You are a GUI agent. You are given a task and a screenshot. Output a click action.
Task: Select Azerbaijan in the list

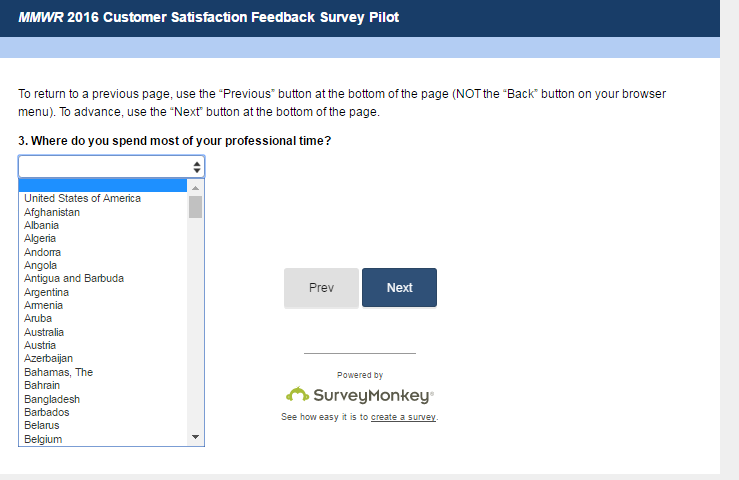pyautogui.click(x=48, y=359)
